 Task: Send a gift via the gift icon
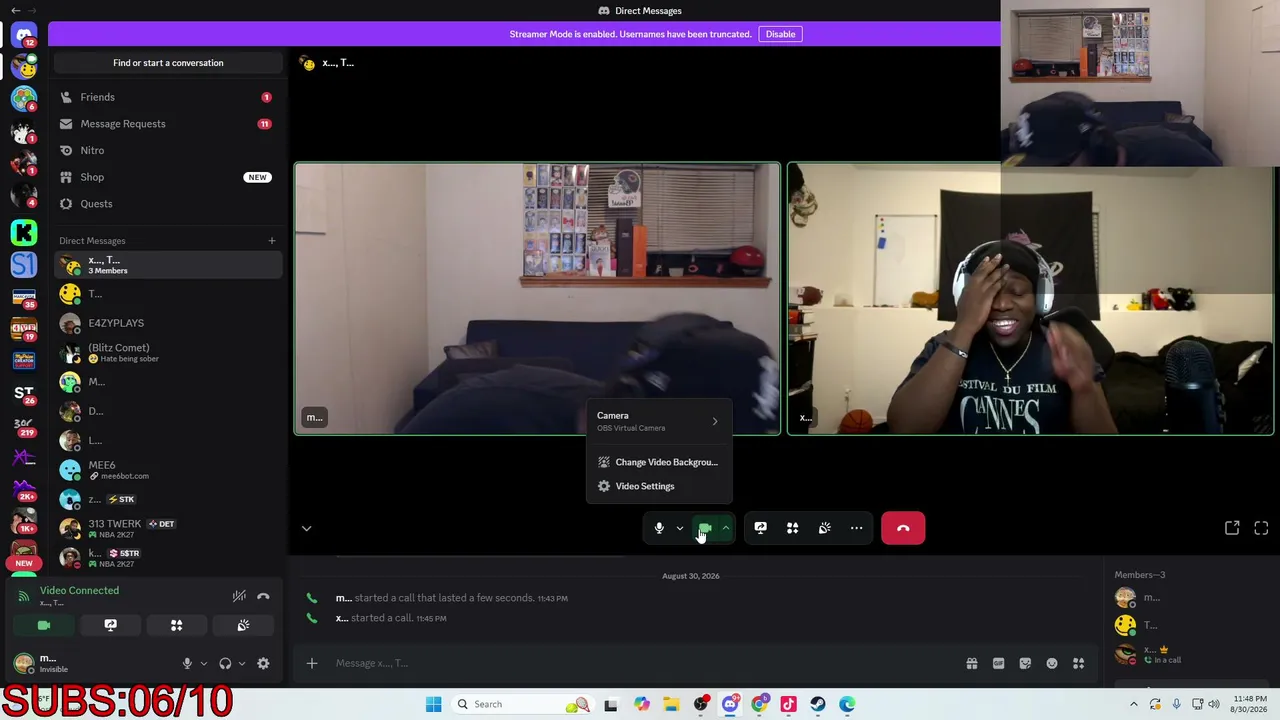point(971,663)
